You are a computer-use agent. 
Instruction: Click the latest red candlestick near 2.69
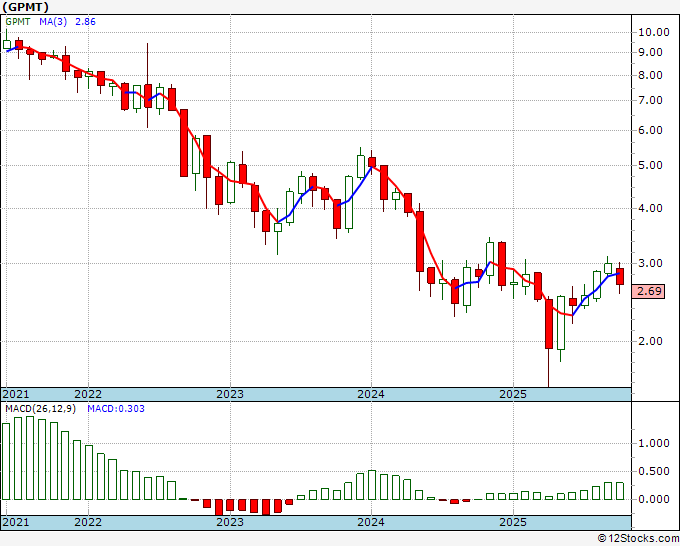(620, 277)
